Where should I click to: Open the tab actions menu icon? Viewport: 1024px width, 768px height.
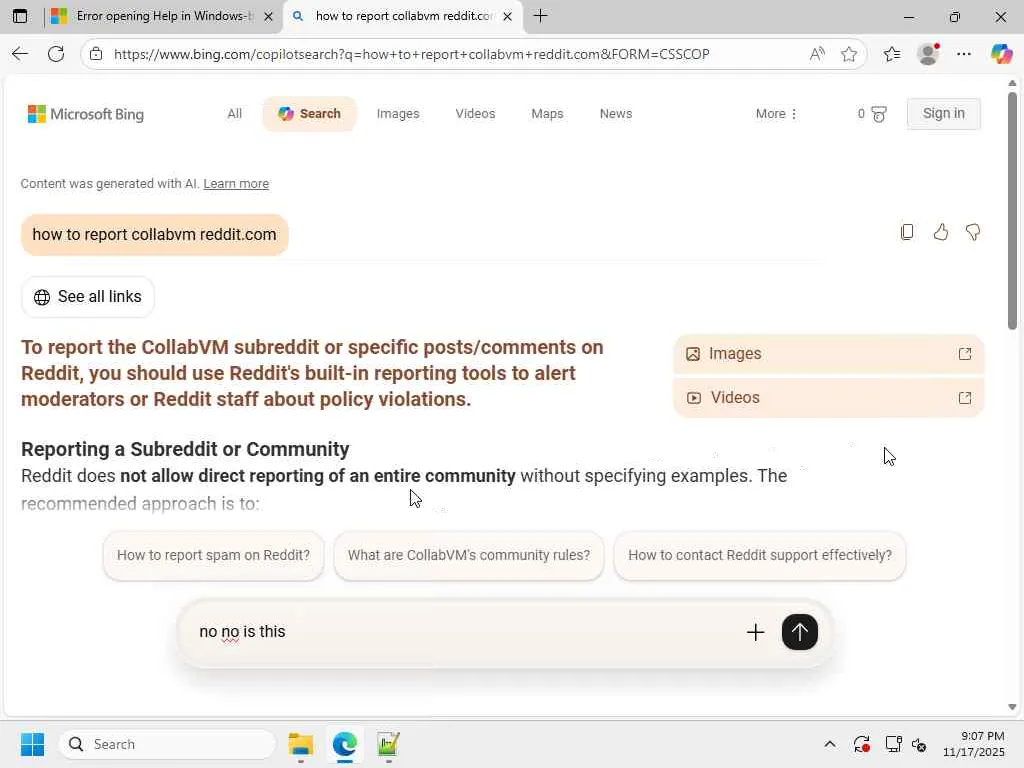point(20,16)
